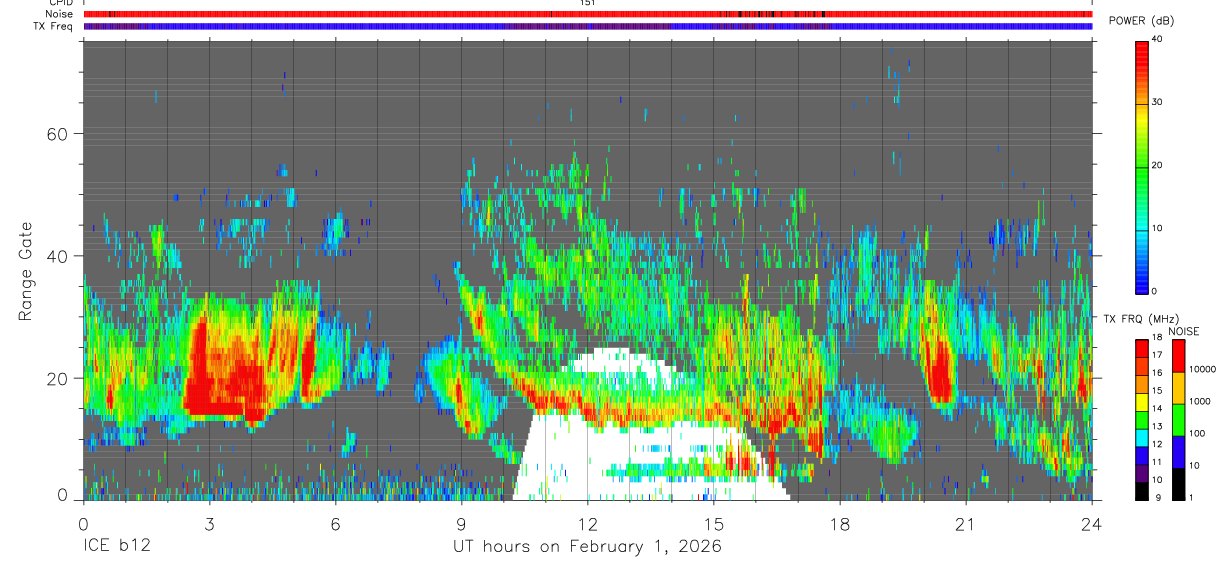This screenshot has width=1228, height=567.
Task: Click the 12 hour tick on time axis
Action: (x=588, y=523)
